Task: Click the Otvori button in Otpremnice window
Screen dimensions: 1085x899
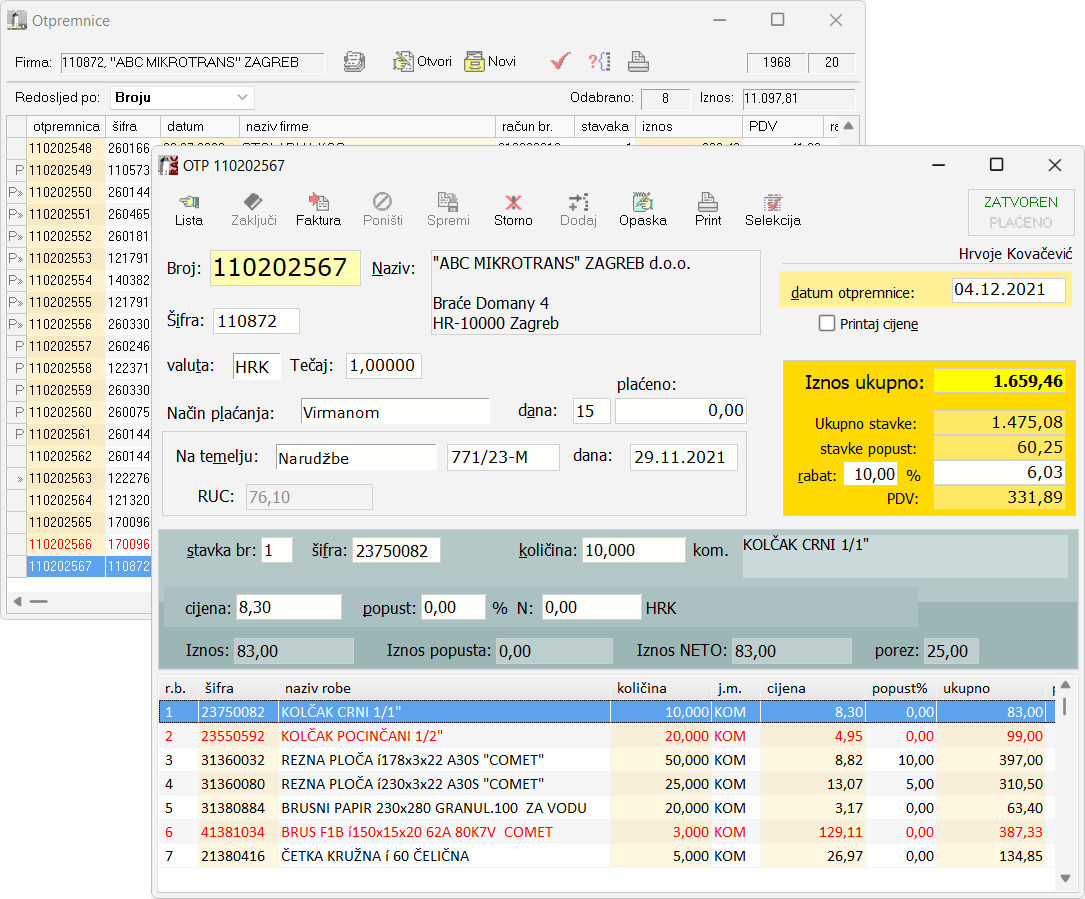Action: pyautogui.click(x=422, y=62)
